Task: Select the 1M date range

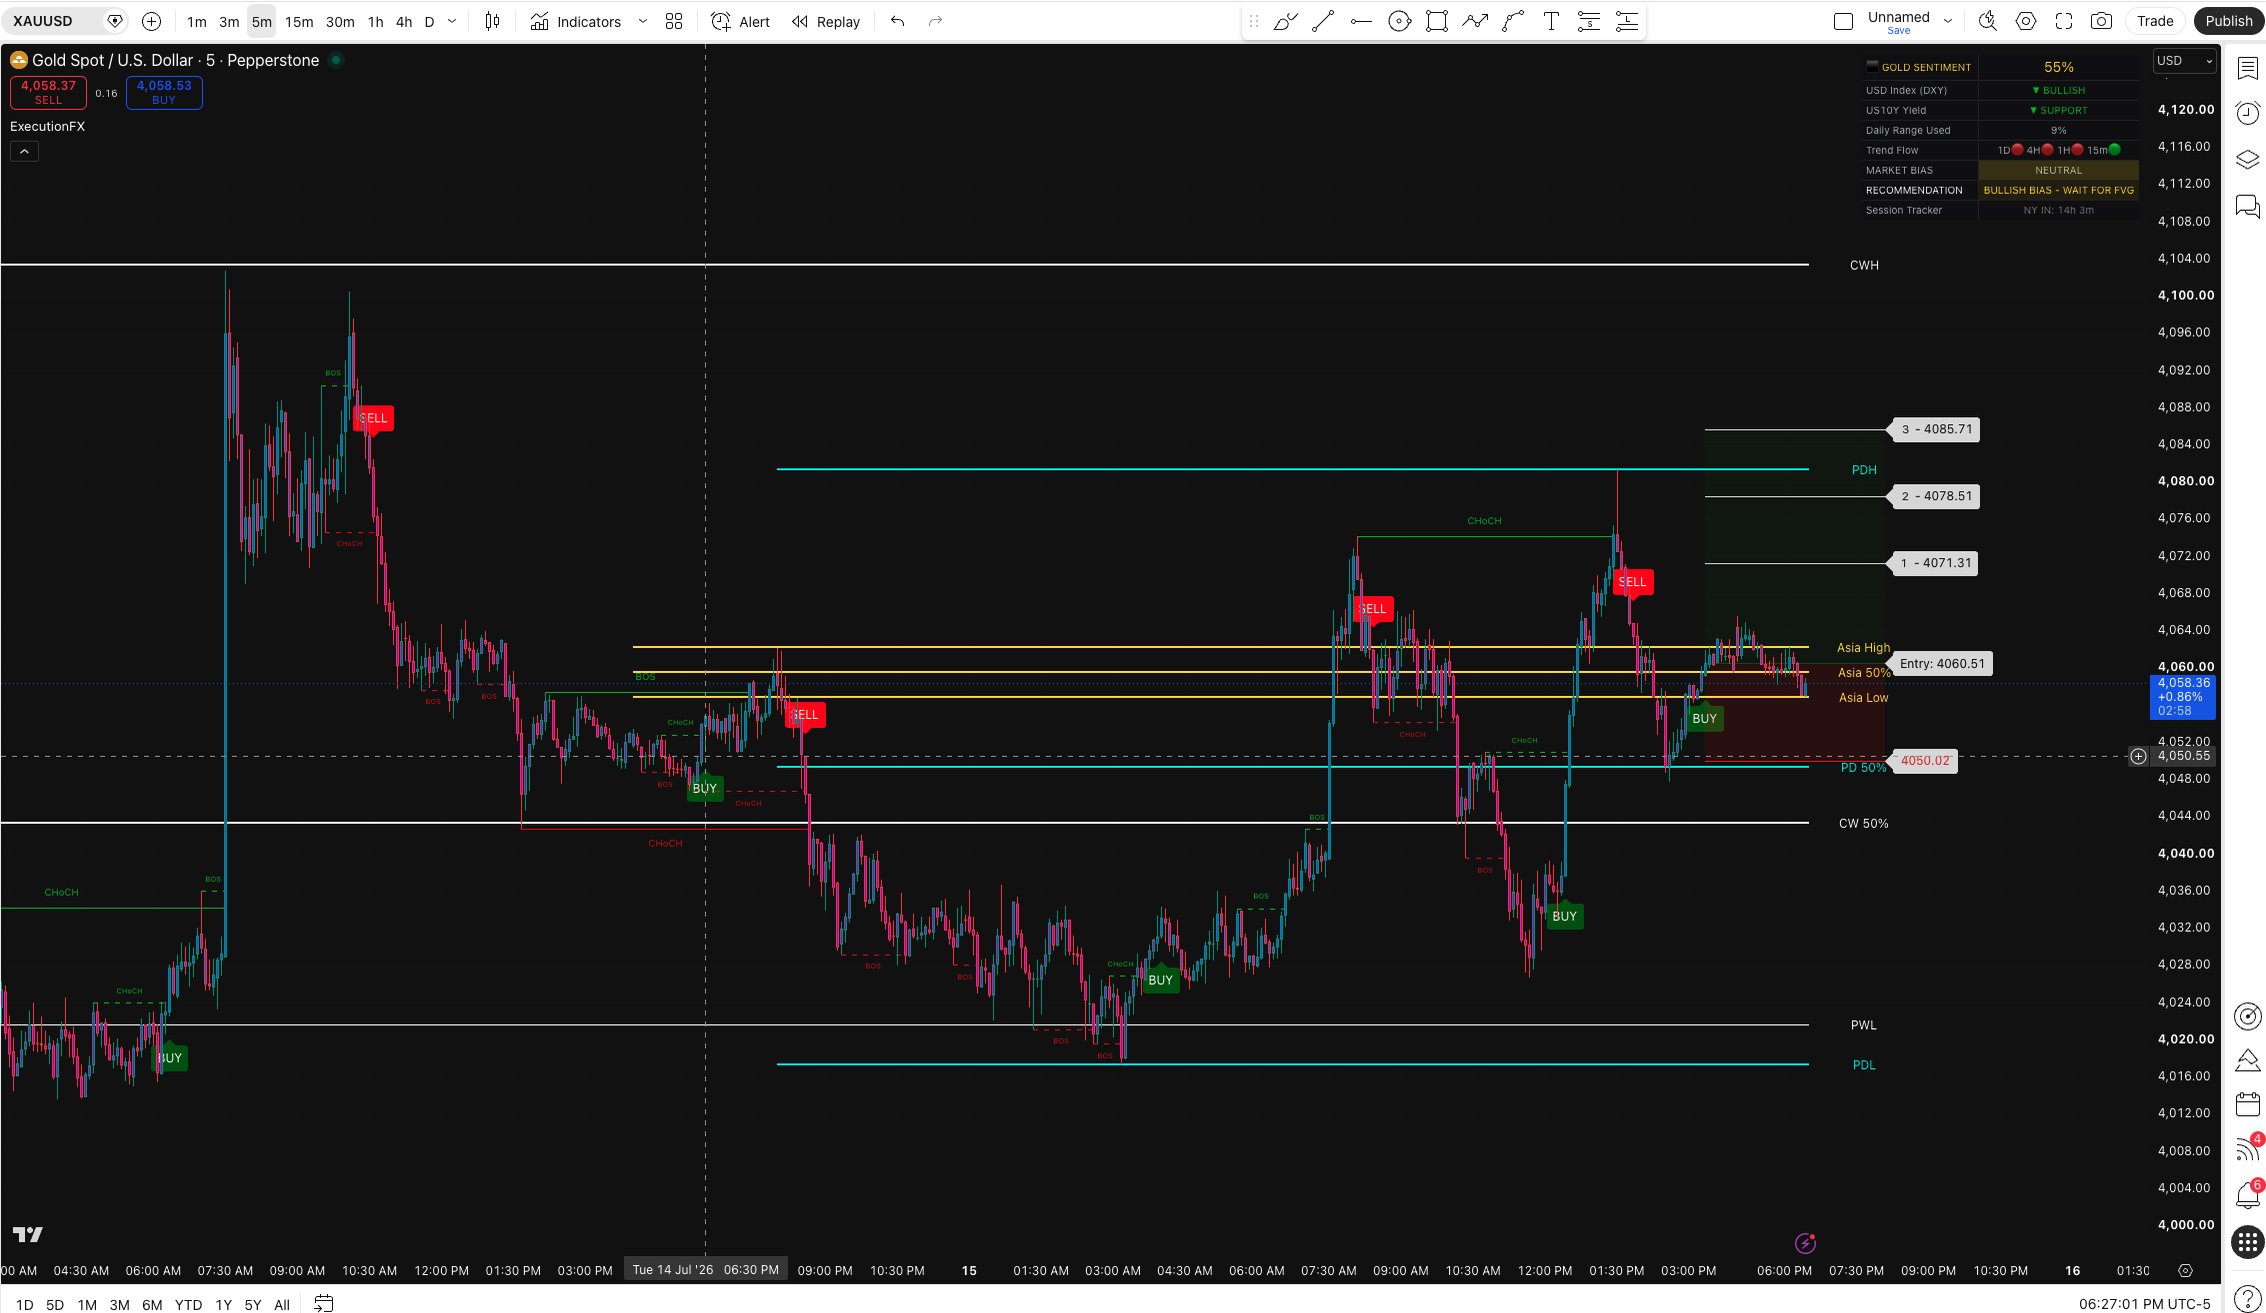Action: pyautogui.click(x=87, y=1304)
